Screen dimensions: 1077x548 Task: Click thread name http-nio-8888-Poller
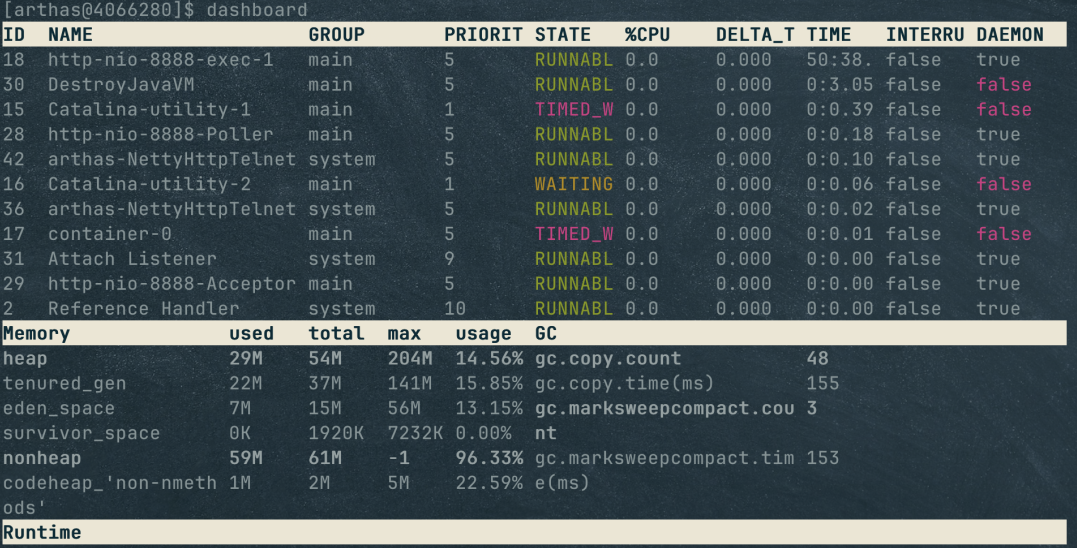(x=161, y=134)
